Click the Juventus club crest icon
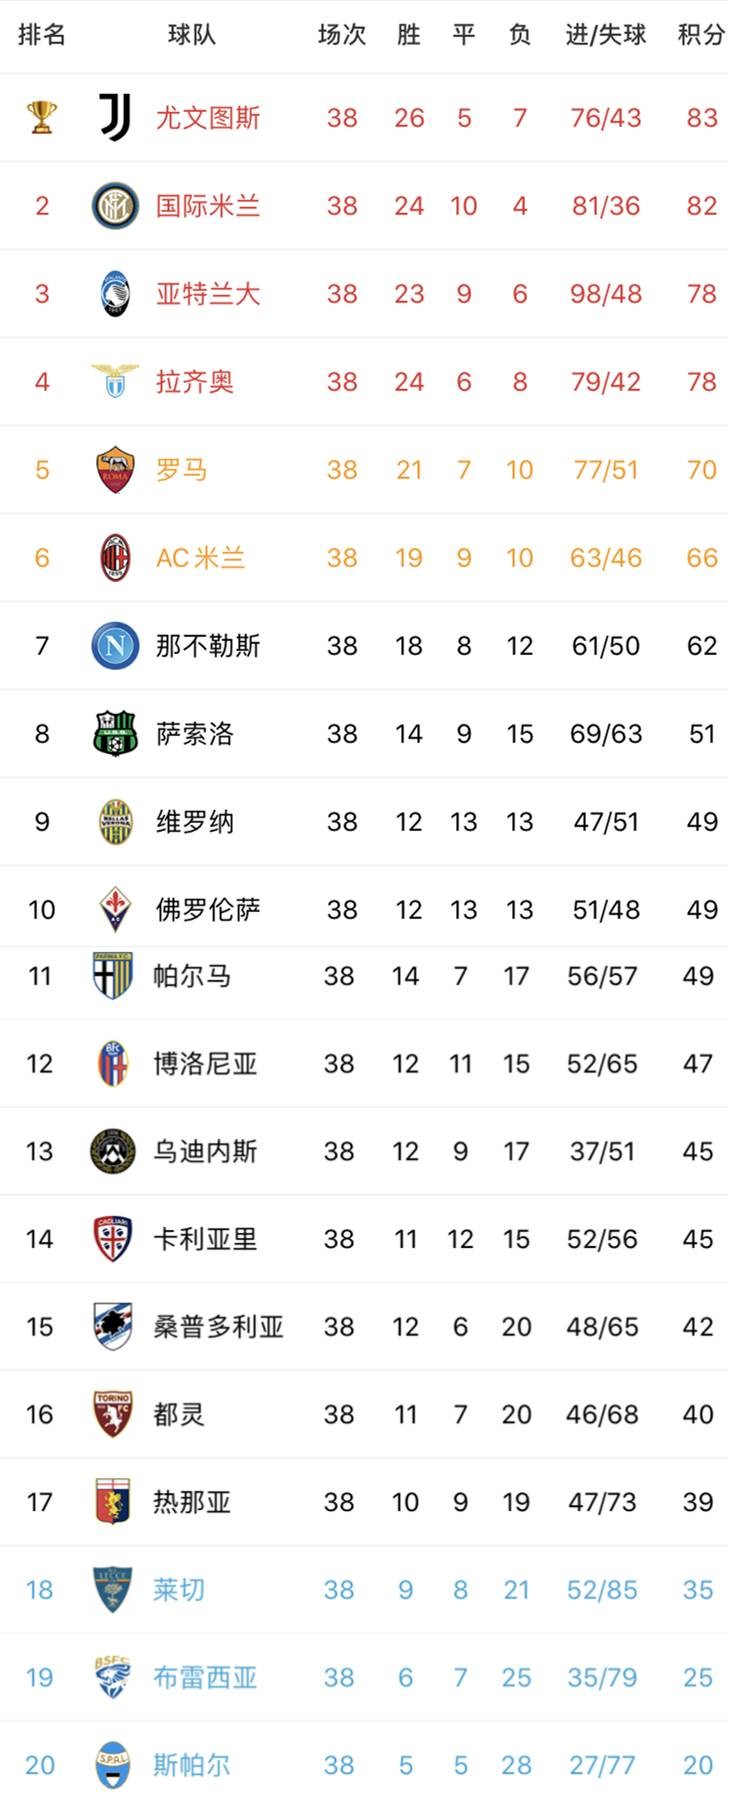This screenshot has width=729, height=1793. (115, 117)
